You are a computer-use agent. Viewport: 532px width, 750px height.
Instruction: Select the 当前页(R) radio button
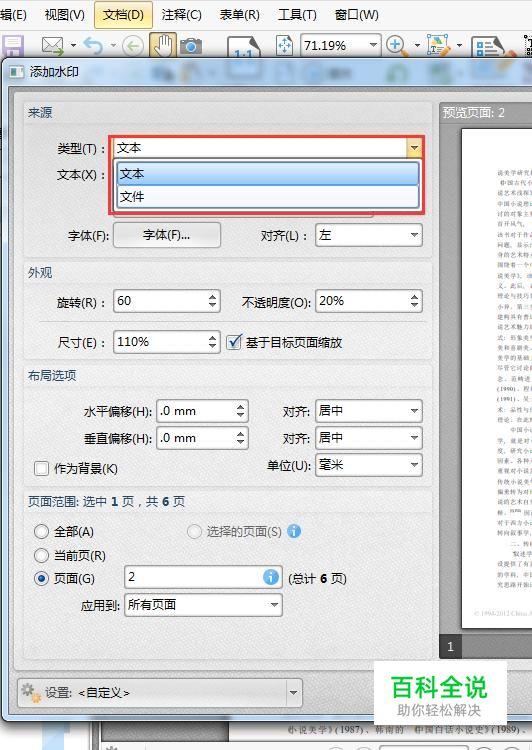42,555
